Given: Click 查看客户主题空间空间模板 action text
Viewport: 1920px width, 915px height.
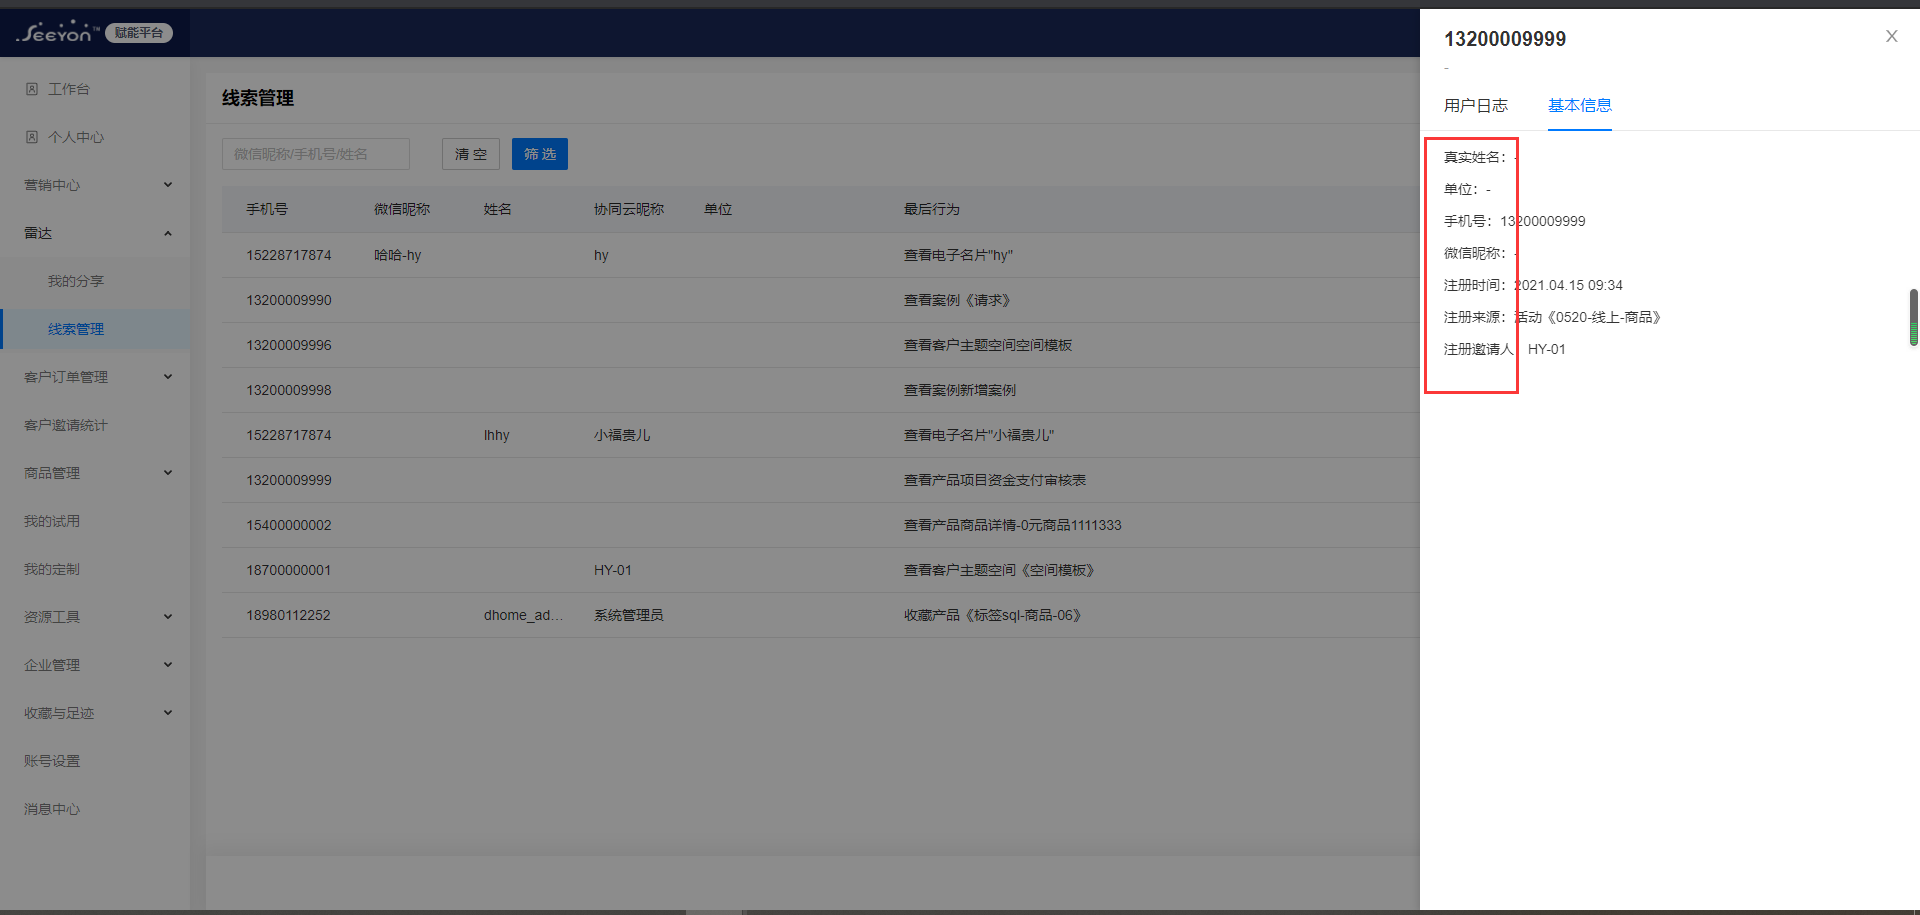Looking at the screenshot, I should pyautogui.click(x=988, y=345).
